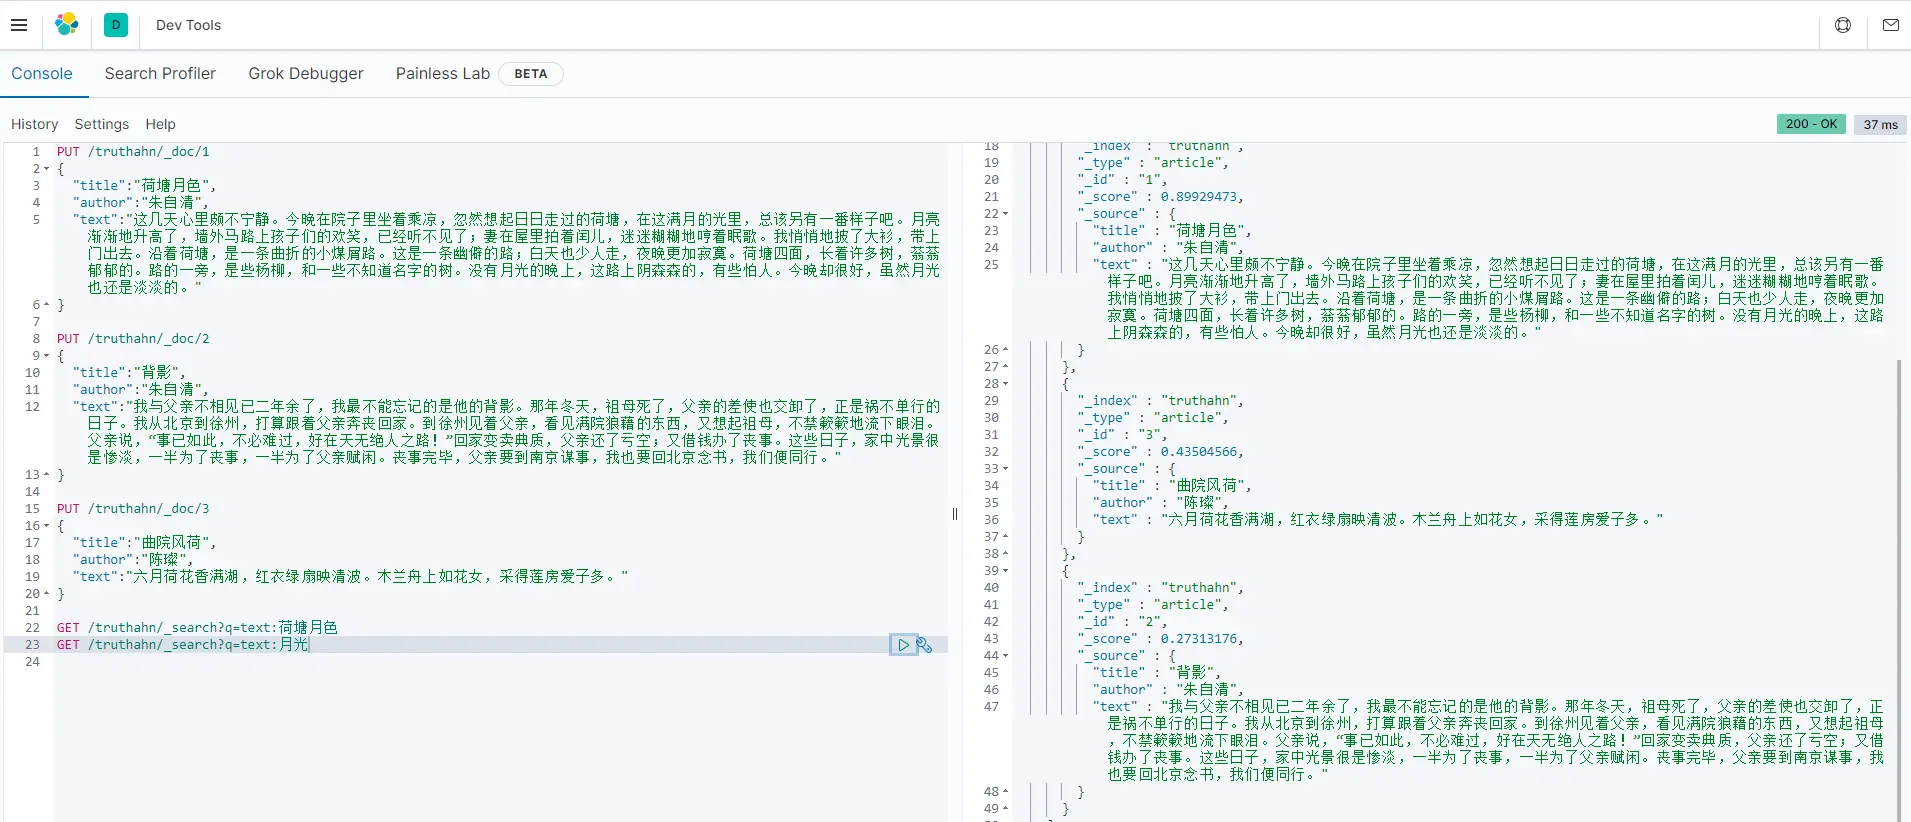Click the "_id" : "2" response line

tap(1122, 622)
